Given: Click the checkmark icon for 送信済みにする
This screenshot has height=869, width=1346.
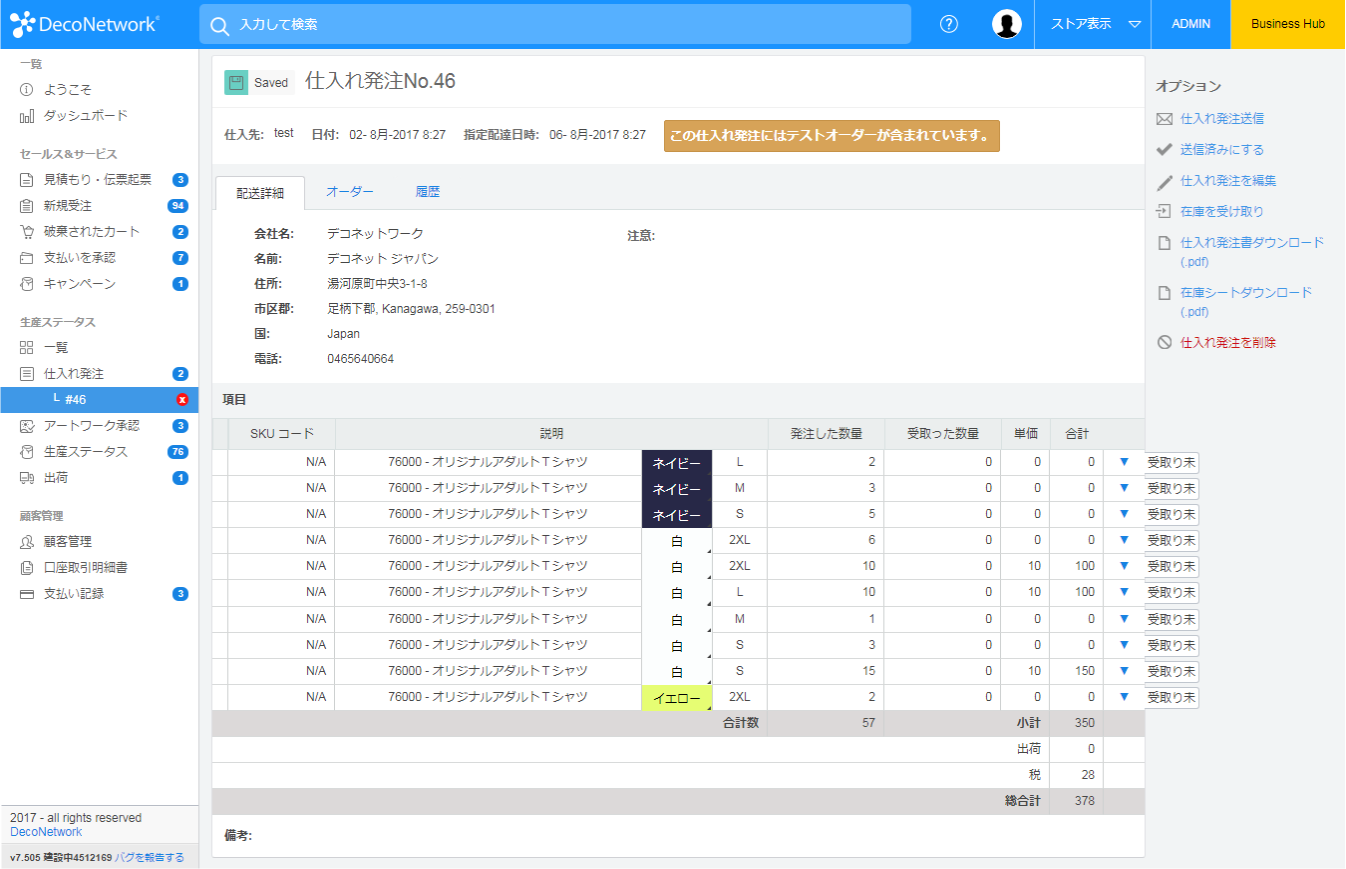Looking at the screenshot, I should click(1164, 150).
